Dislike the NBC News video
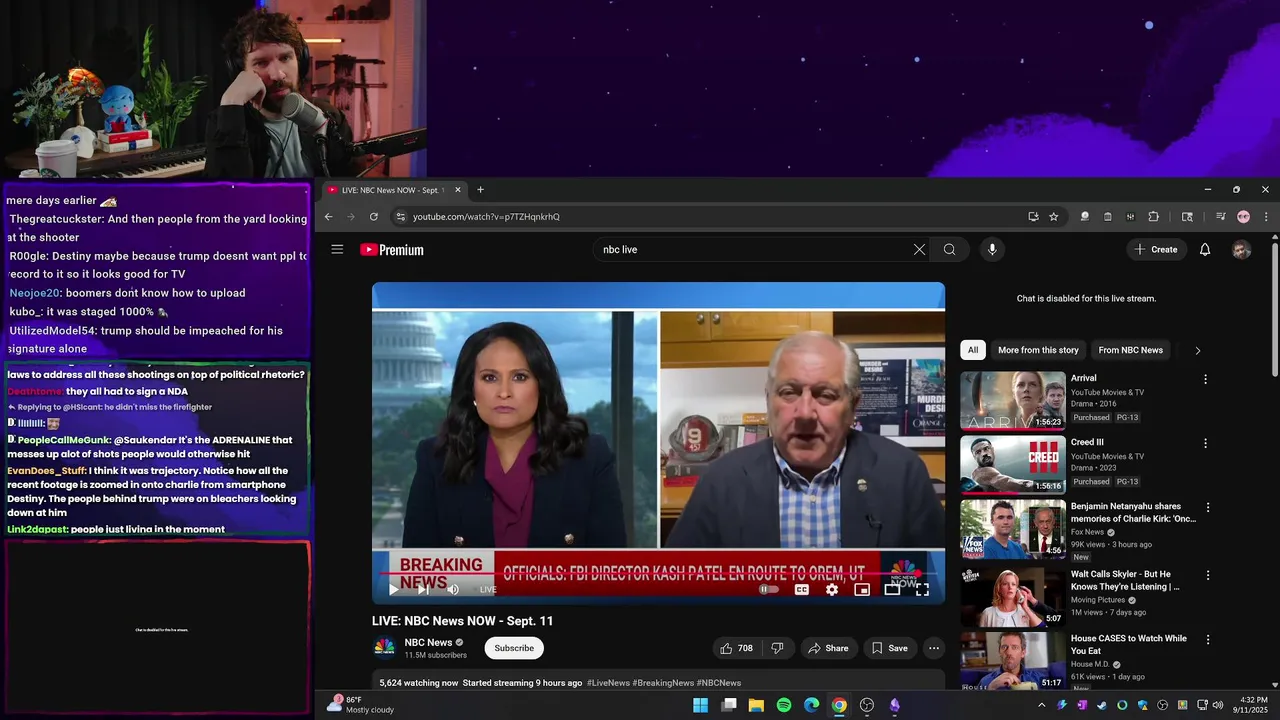Screen dimensions: 1280x720 coord(777,648)
